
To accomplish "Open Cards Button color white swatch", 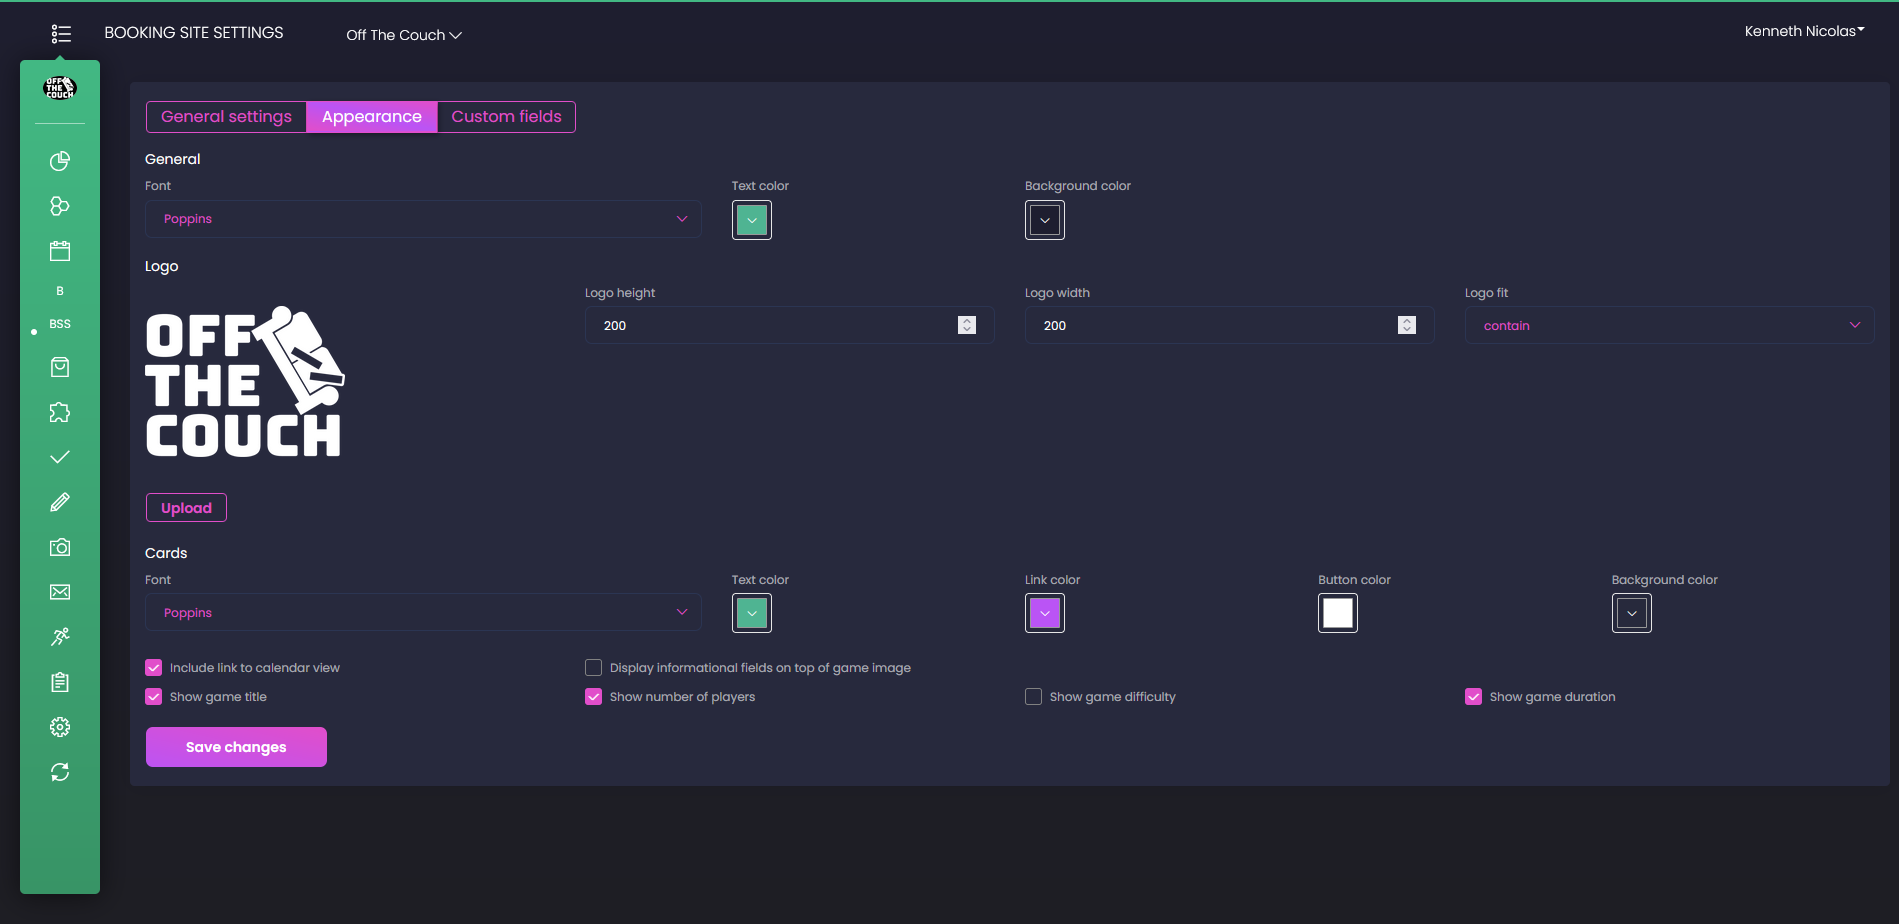I will point(1338,613).
